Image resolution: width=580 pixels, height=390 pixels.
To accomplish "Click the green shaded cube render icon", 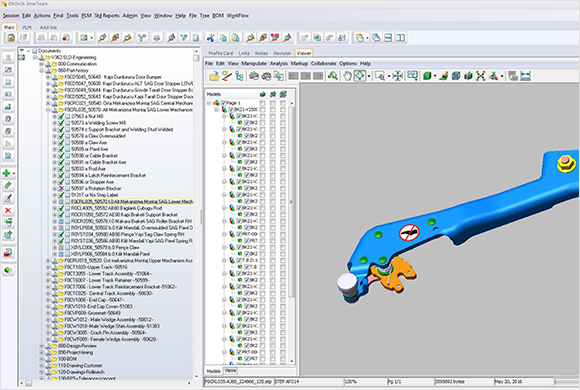I will pyautogui.click(x=427, y=76).
